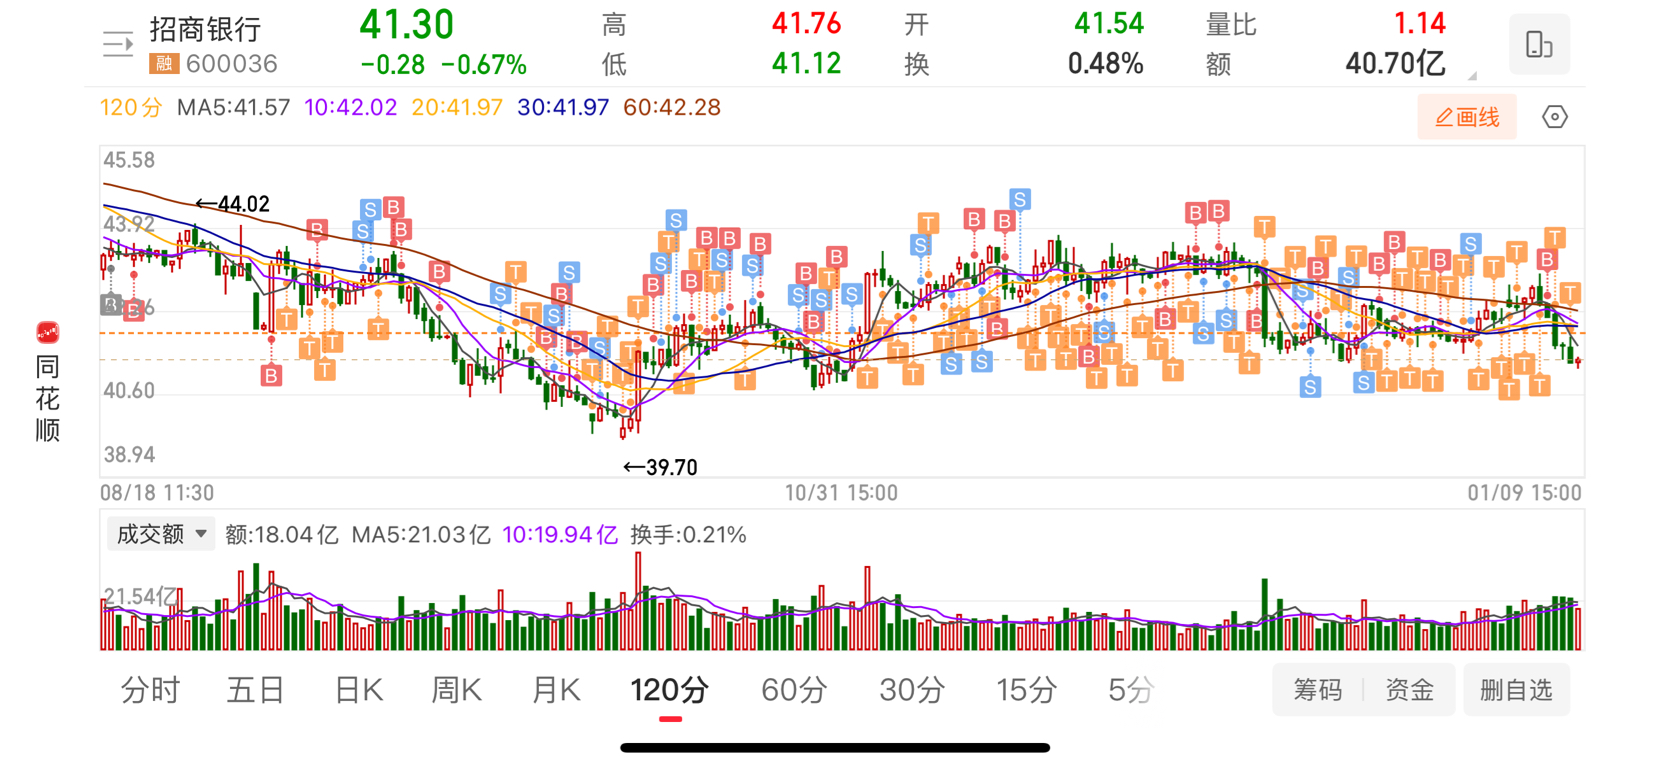Click 删自选 to remove from watchlist
Image resolution: width=1670 pixels, height=768 pixels.
(x=1516, y=690)
